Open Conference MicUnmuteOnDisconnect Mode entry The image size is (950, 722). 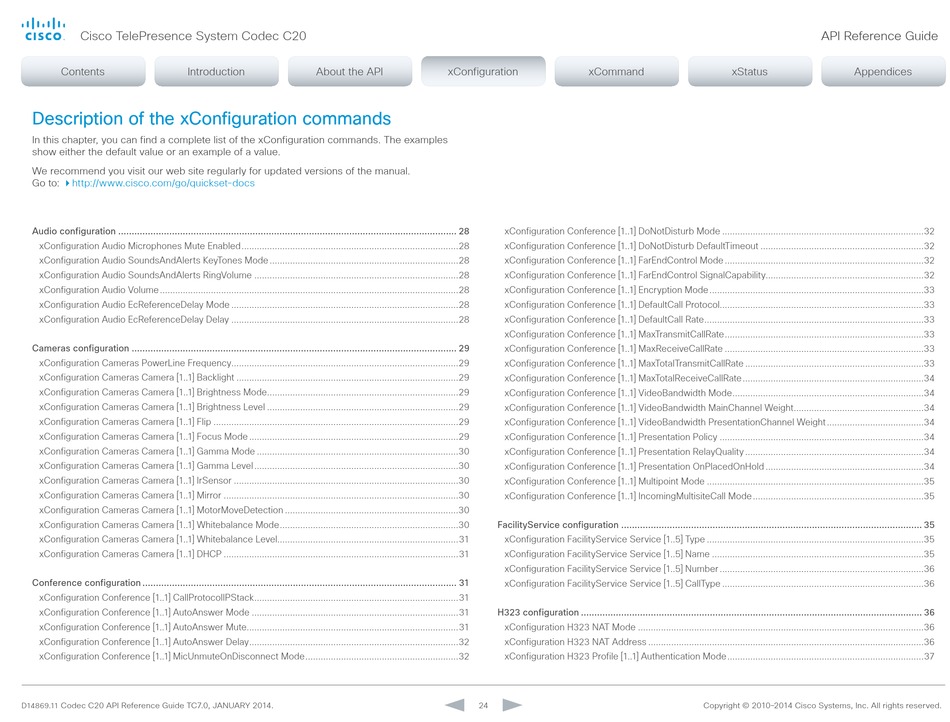coord(254,657)
